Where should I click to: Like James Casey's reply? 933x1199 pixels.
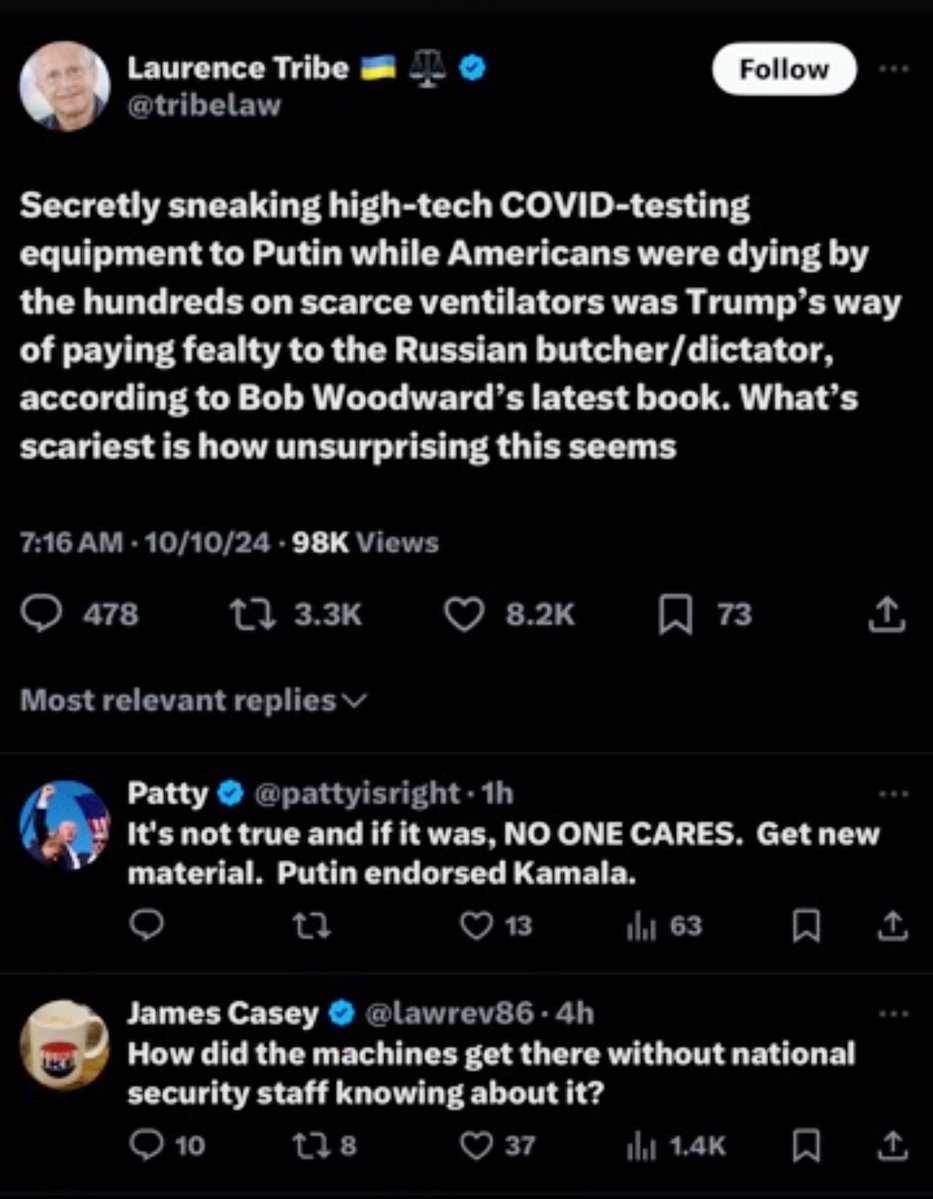point(477,1145)
